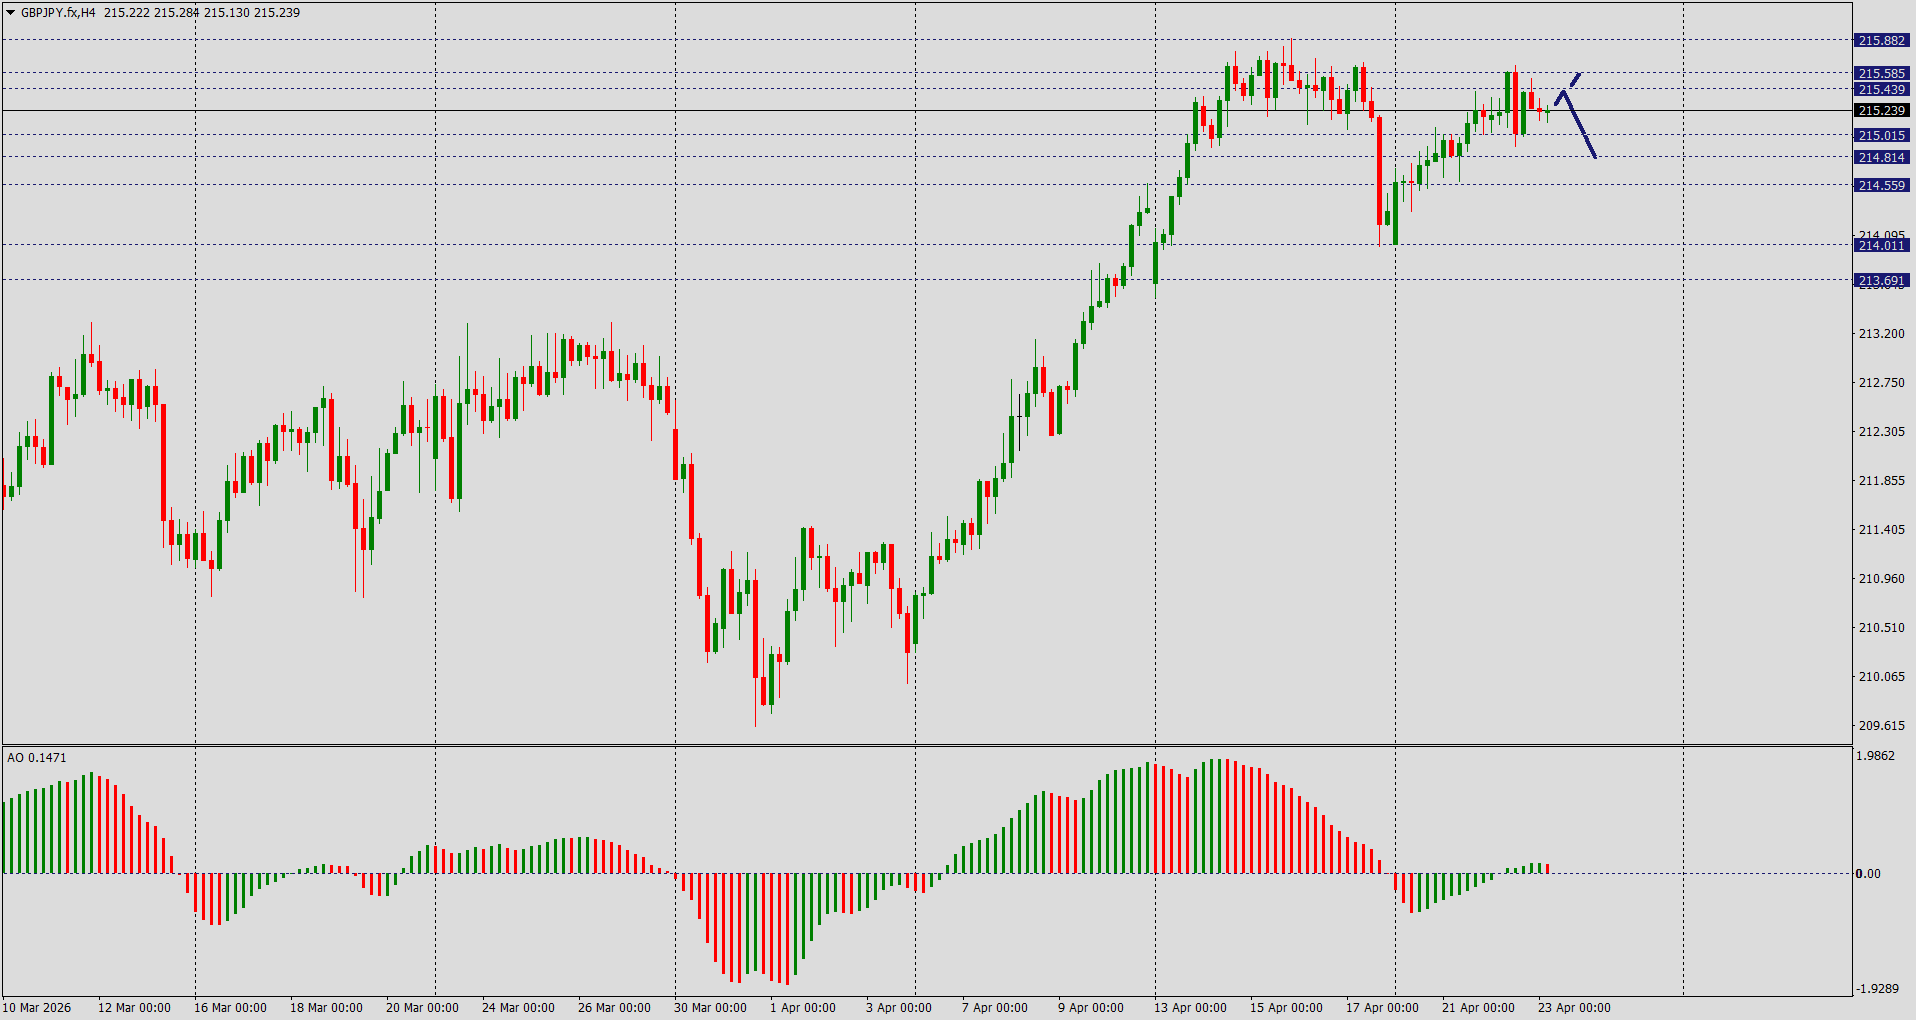Select the GBPJPY.fx,H4 chart title text
1916x1020 pixels.
58,13
